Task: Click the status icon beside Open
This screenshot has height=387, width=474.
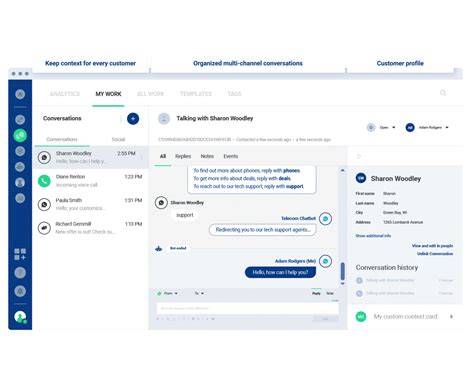Action: (371, 127)
